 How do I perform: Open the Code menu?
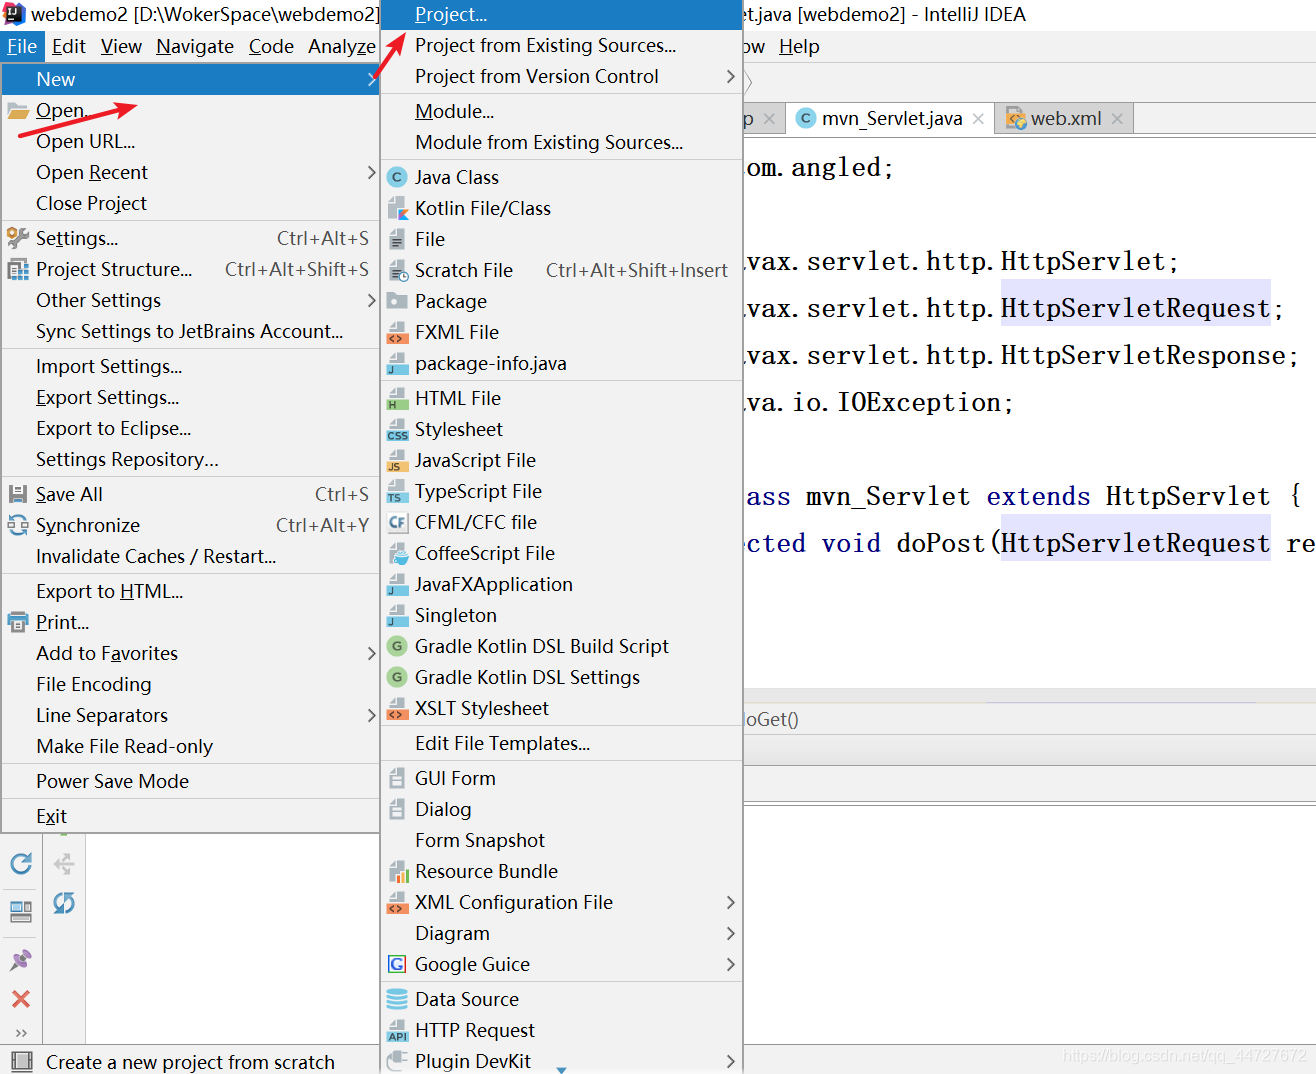pos(271,46)
